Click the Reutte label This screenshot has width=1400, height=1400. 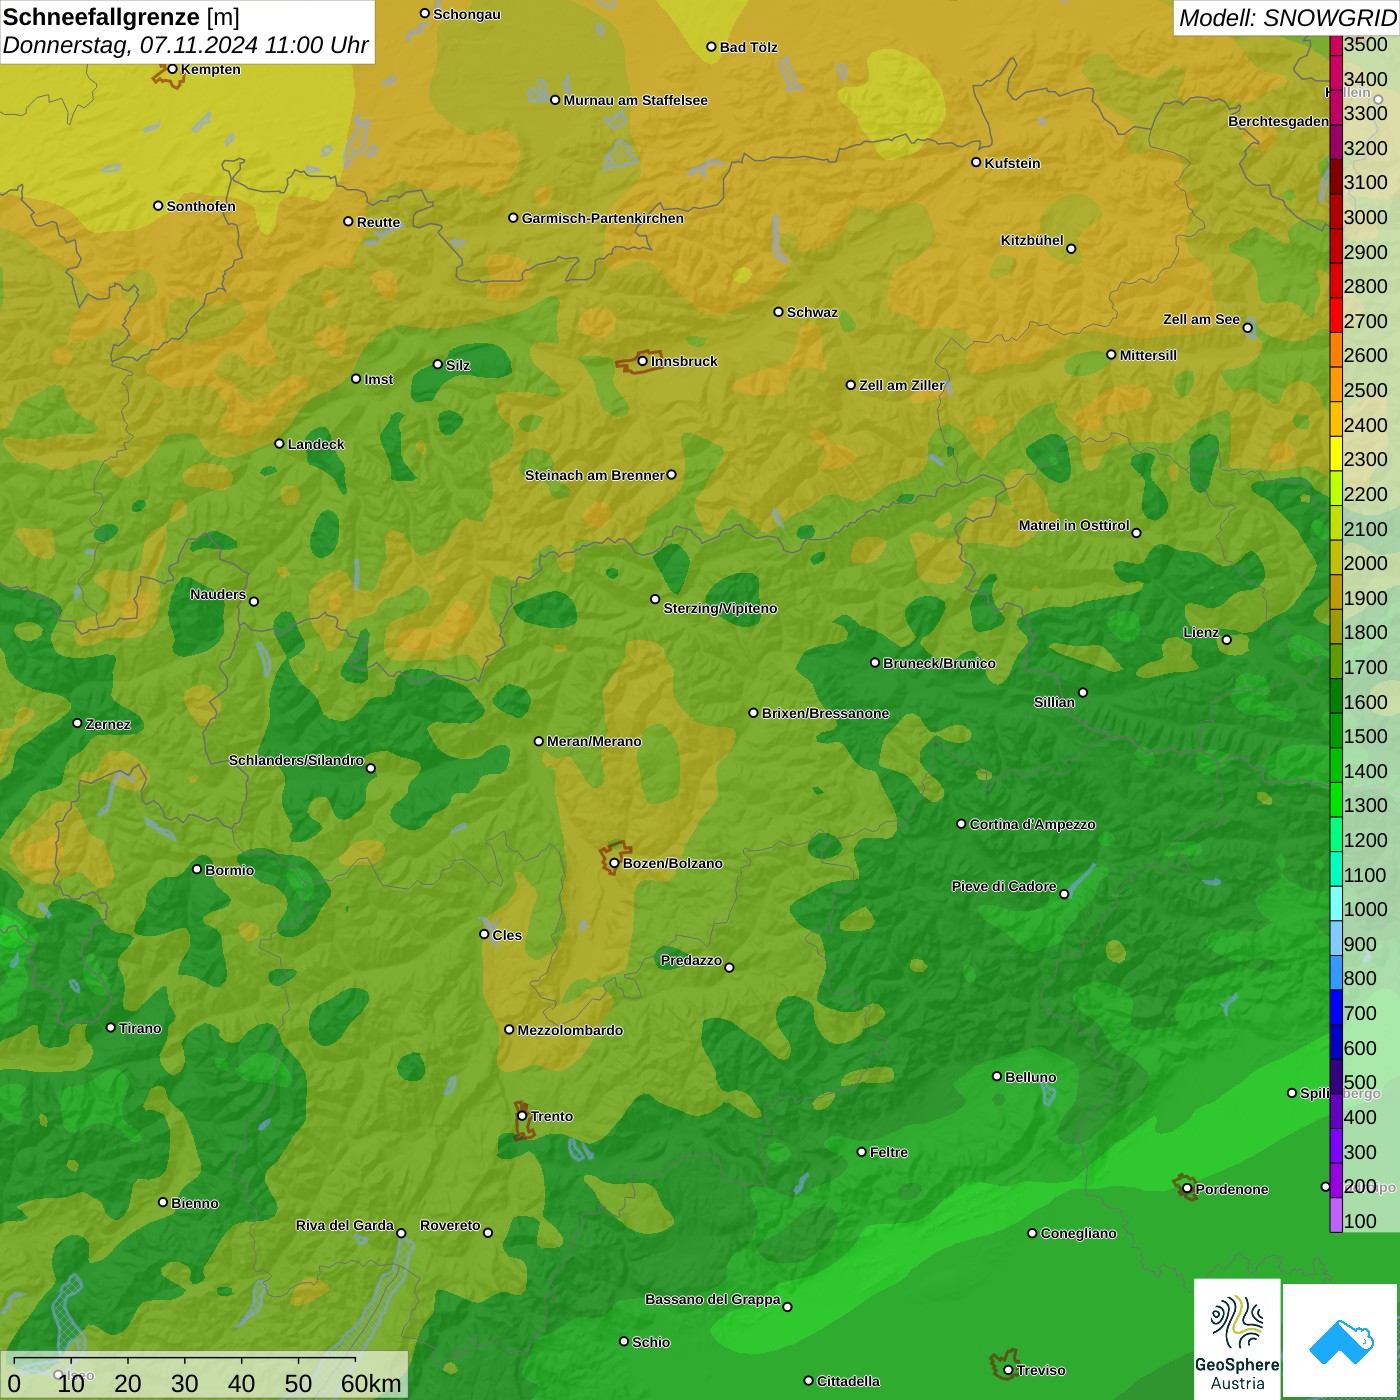pyautogui.click(x=378, y=222)
